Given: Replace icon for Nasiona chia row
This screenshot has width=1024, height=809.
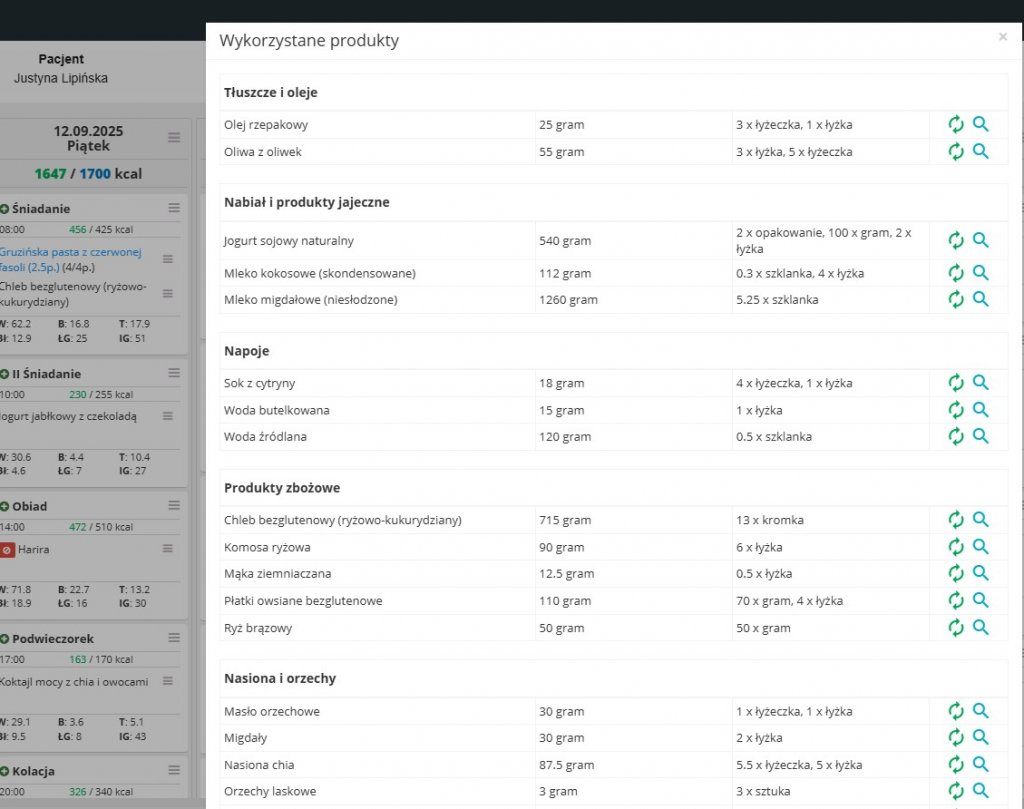Looking at the screenshot, I should pyautogui.click(x=956, y=764).
